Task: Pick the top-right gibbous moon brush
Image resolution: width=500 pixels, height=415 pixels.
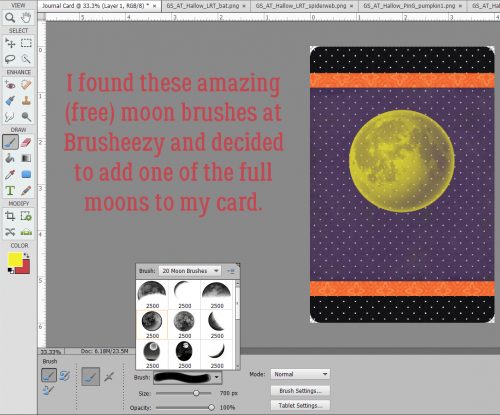Action: coord(217,295)
